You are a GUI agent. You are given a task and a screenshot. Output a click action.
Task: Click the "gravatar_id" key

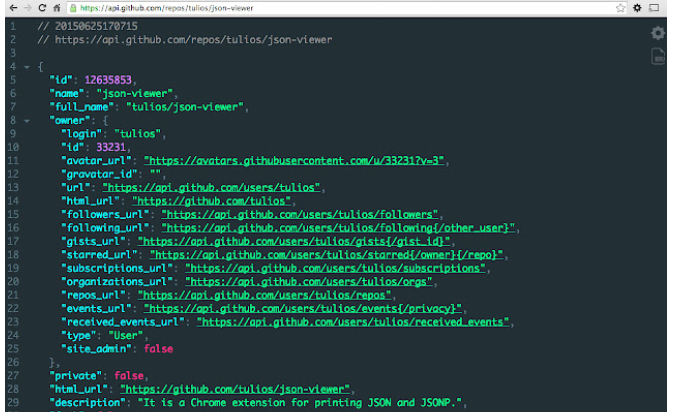coord(99,174)
